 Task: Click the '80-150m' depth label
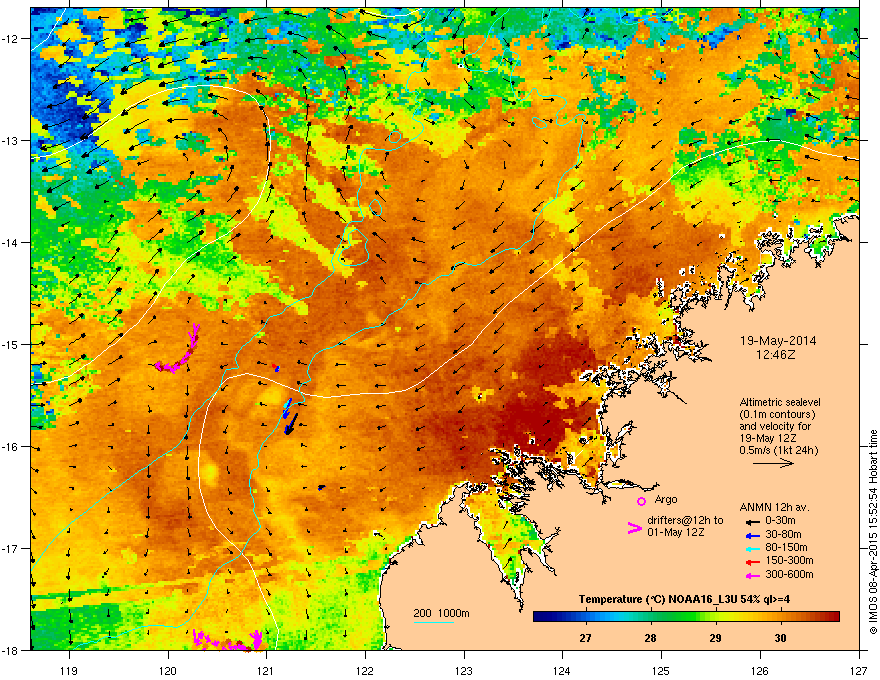[786, 547]
